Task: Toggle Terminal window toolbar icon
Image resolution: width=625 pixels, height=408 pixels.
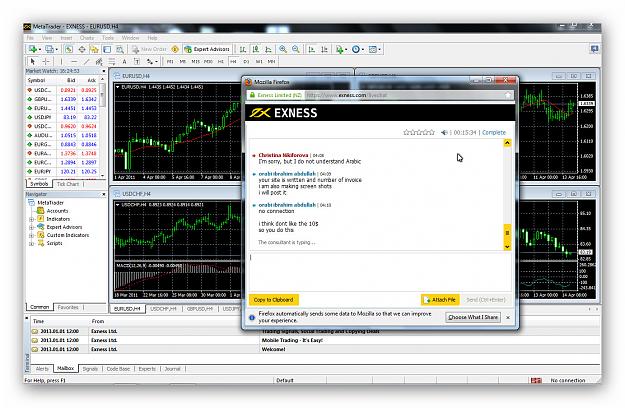Action: click(107, 49)
